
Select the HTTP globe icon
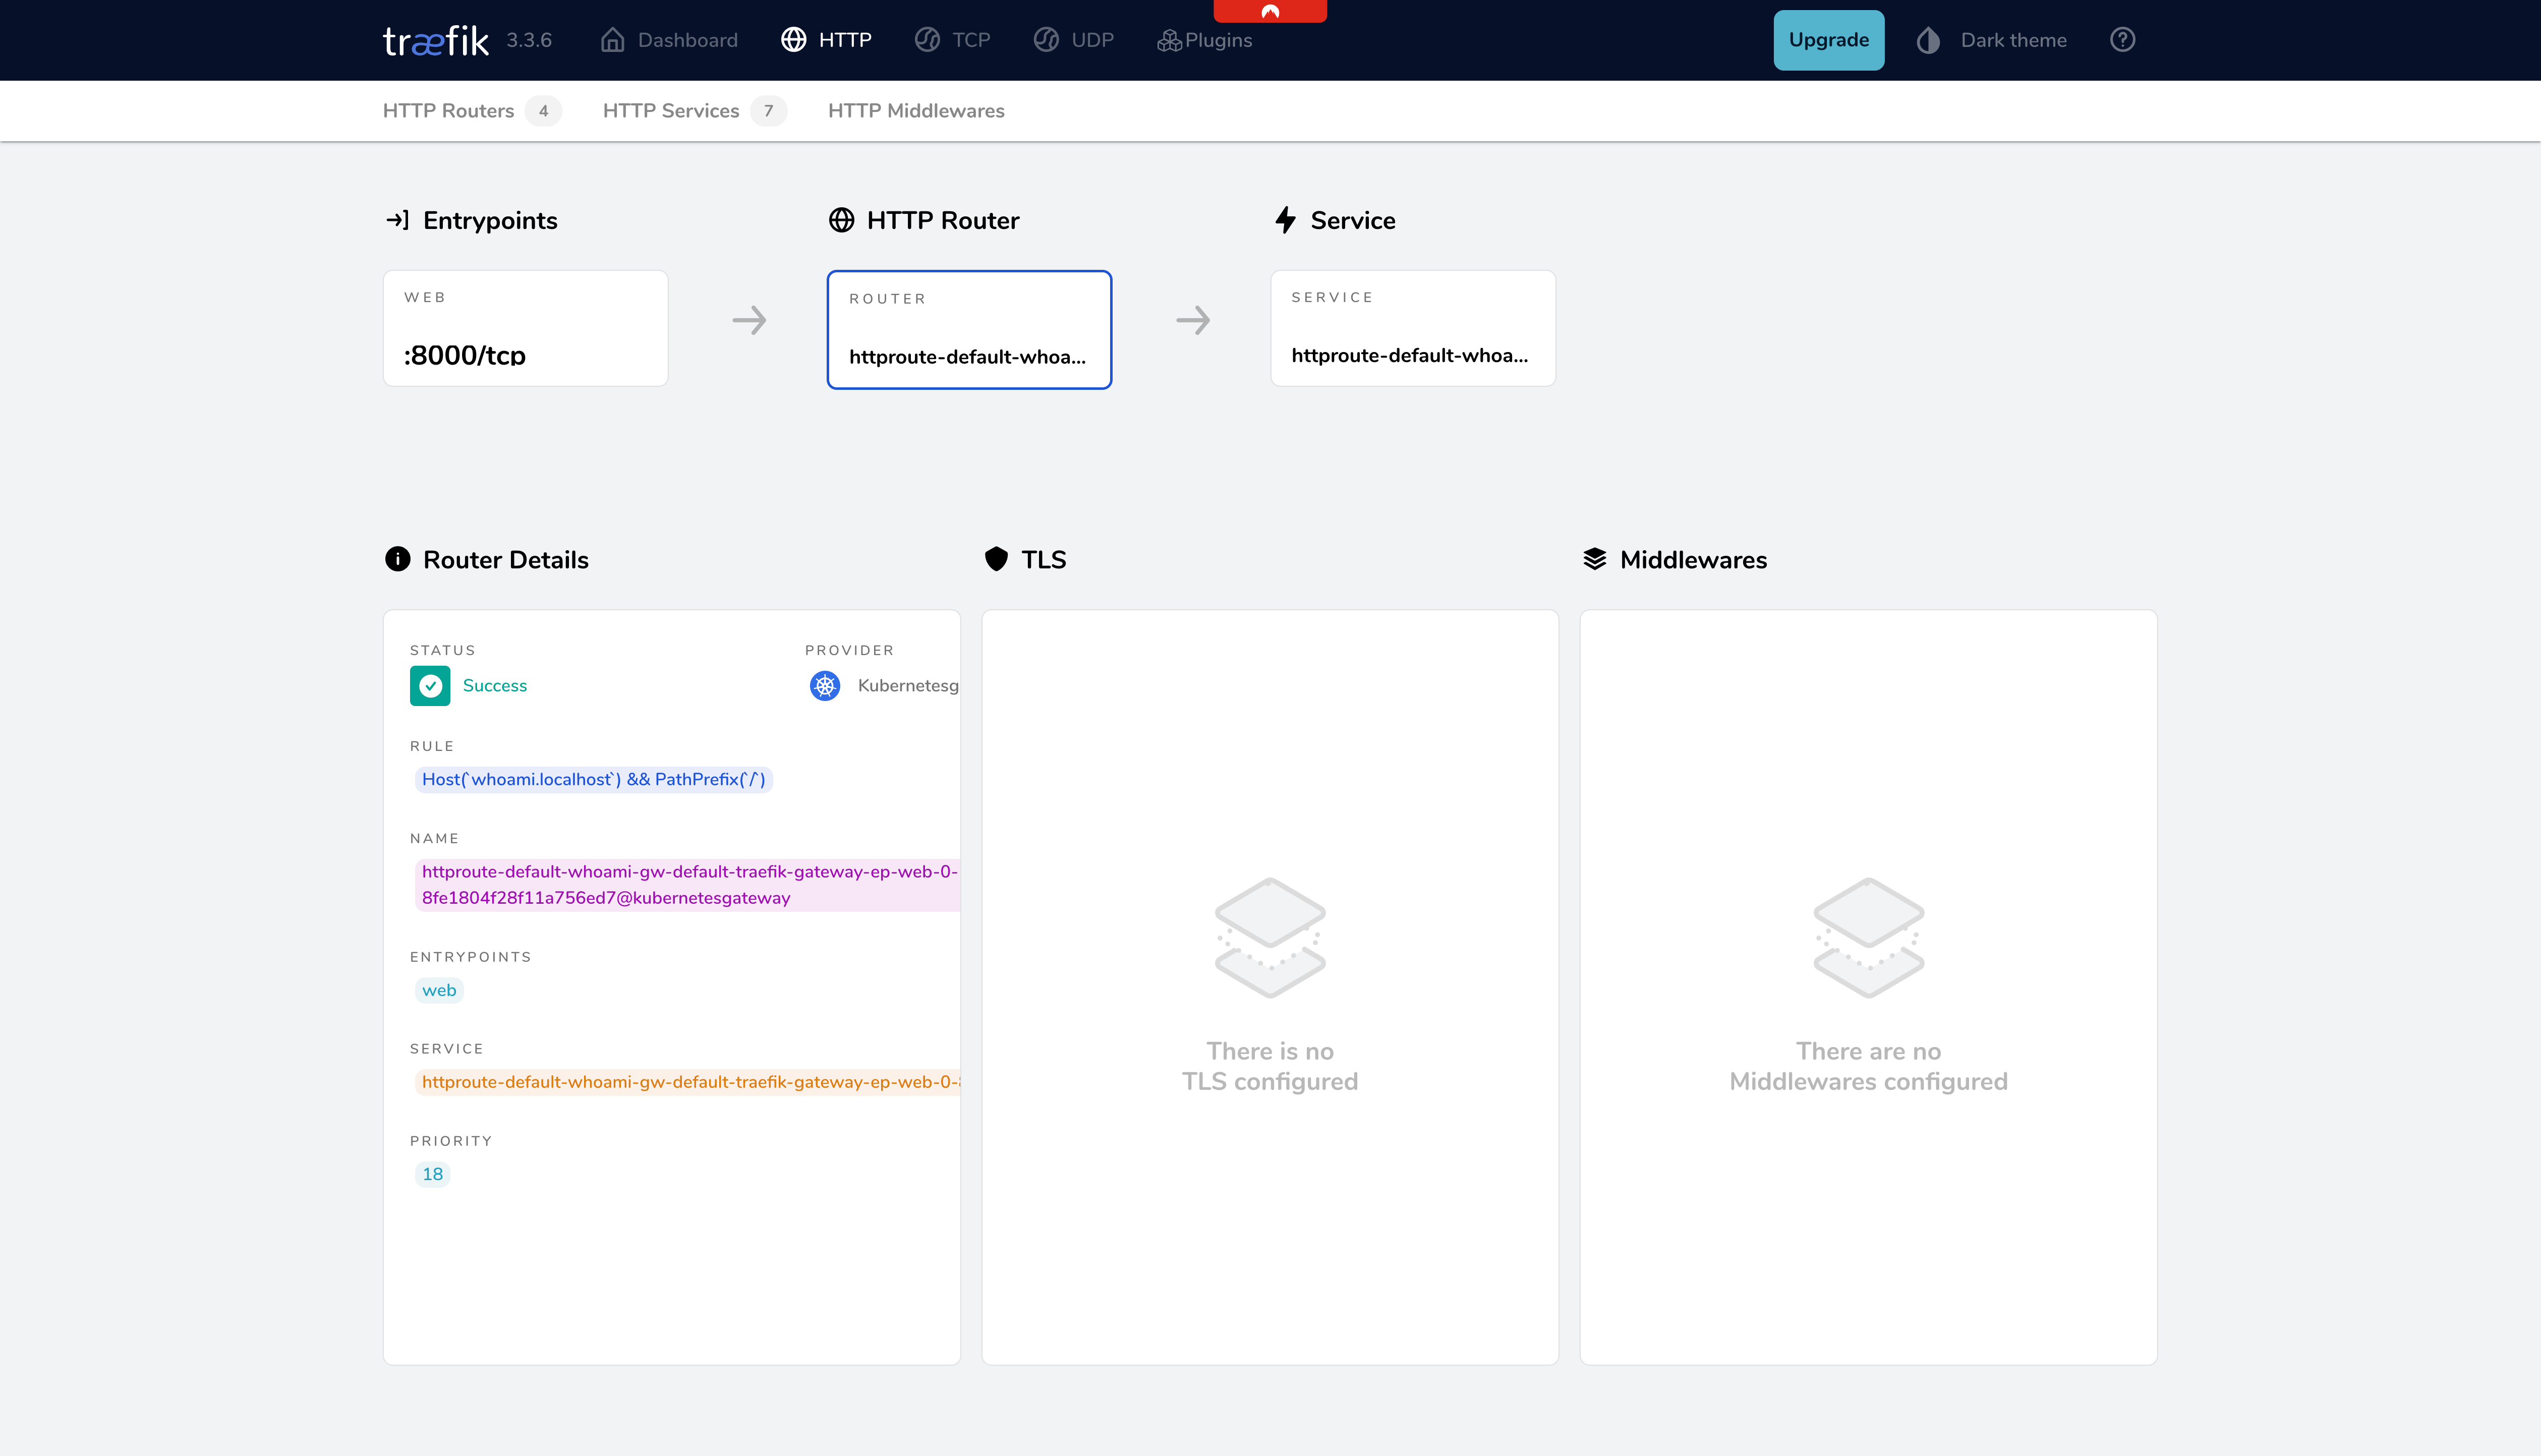coord(795,40)
